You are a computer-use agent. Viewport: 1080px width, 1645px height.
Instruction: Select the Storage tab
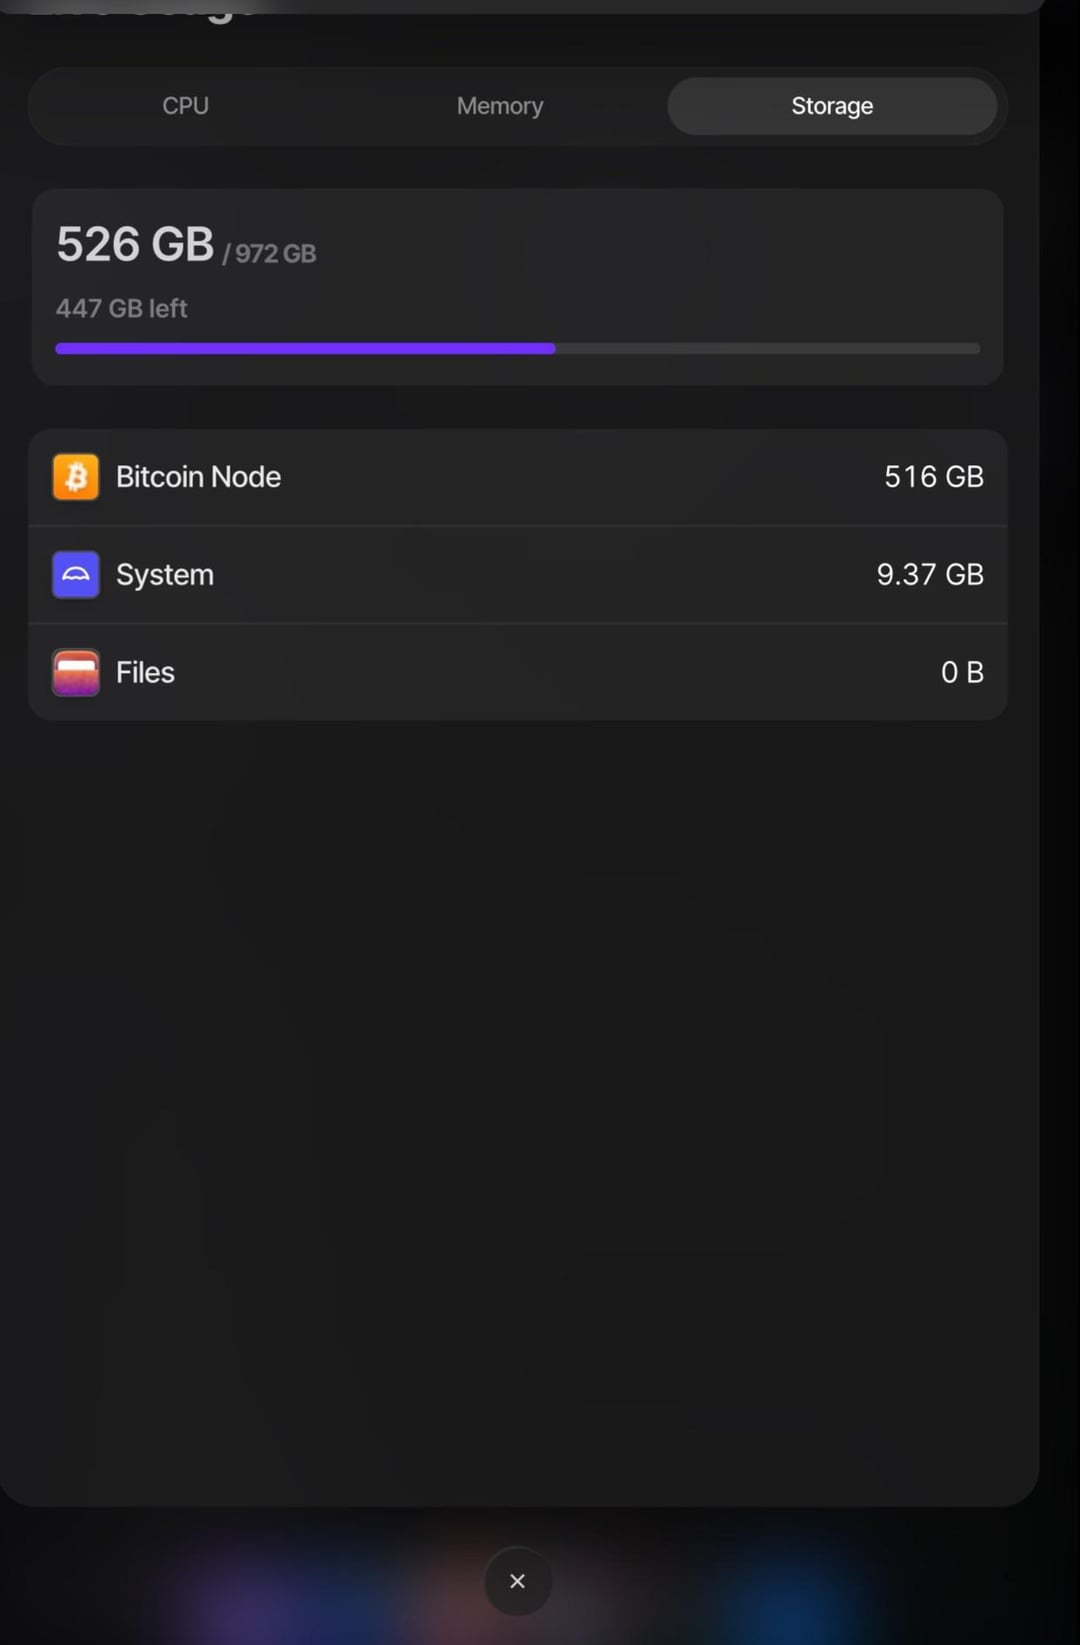[x=832, y=106]
